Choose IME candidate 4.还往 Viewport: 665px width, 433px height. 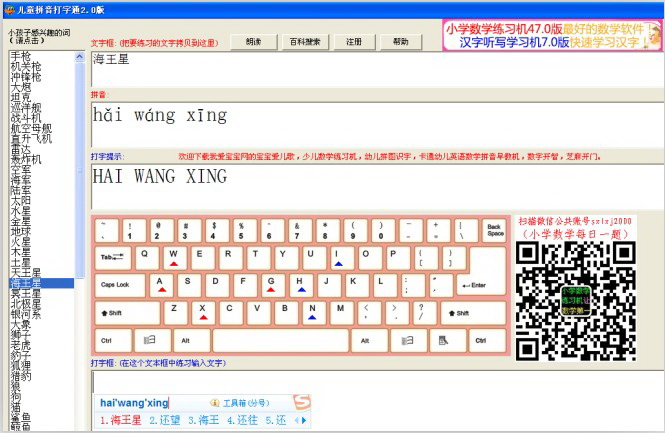[243, 420]
